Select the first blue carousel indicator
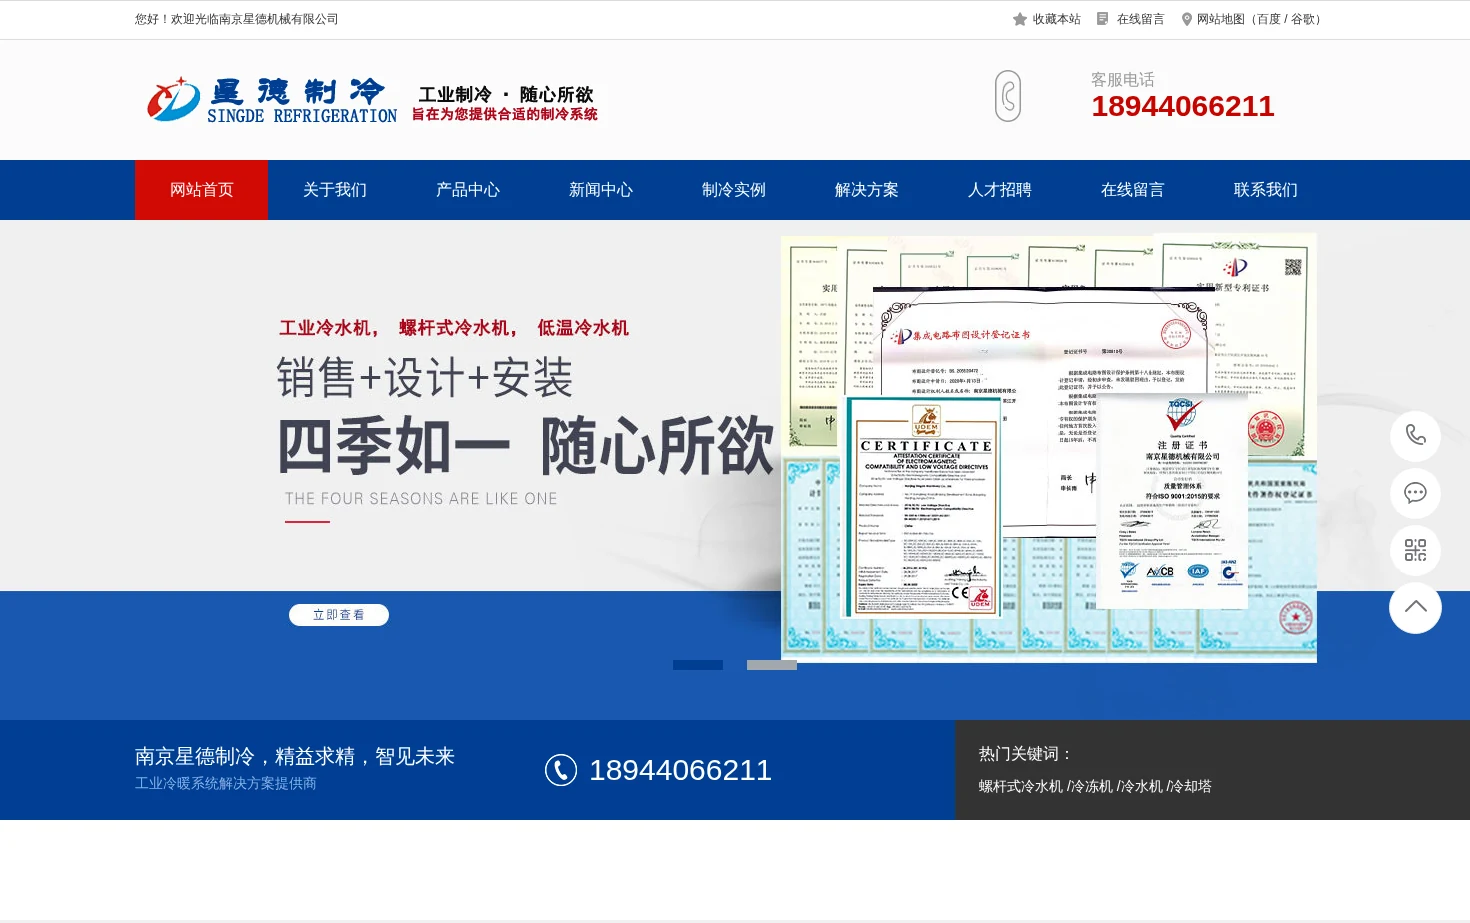The height and width of the screenshot is (923, 1470). click(x=698, y=665)
